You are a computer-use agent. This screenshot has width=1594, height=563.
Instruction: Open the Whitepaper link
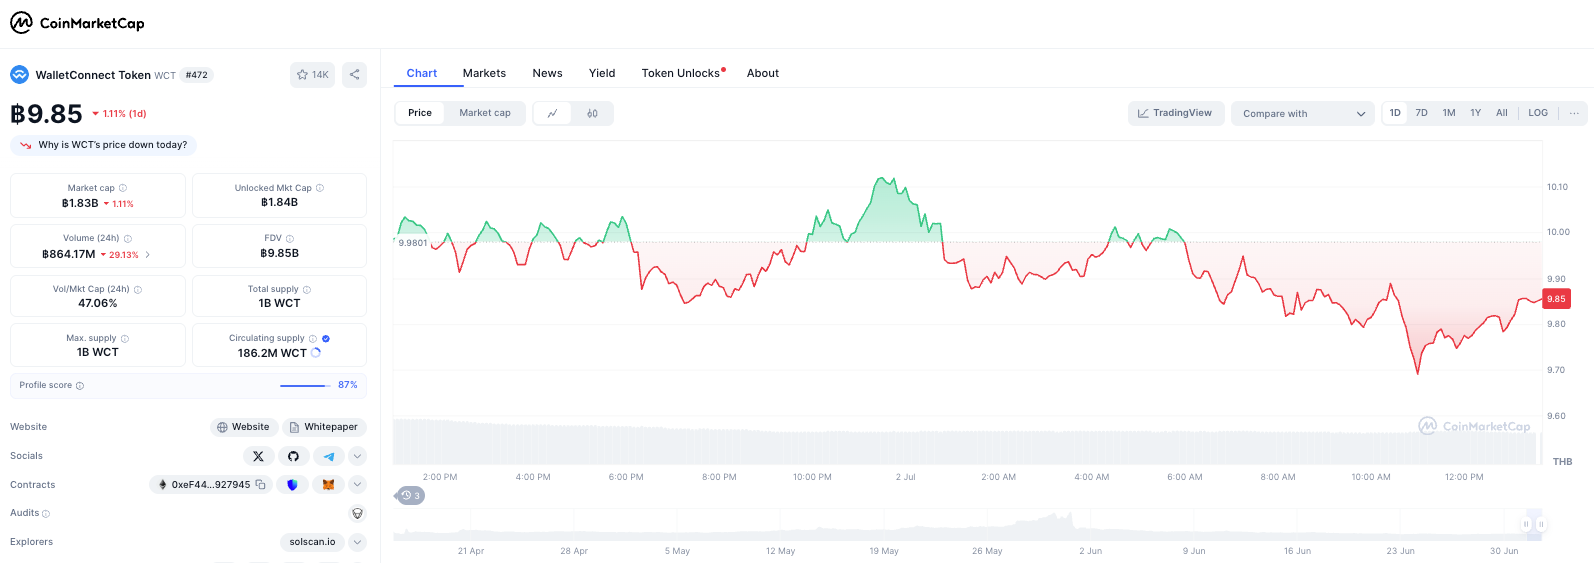324,427
